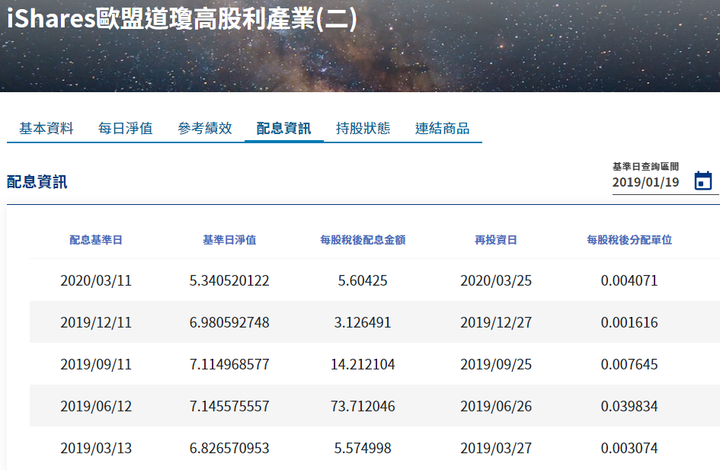Image resolution: width=720 pixels, height=470 pixels.
Task: Click dividend amount 3.126491
Action: 363,322
